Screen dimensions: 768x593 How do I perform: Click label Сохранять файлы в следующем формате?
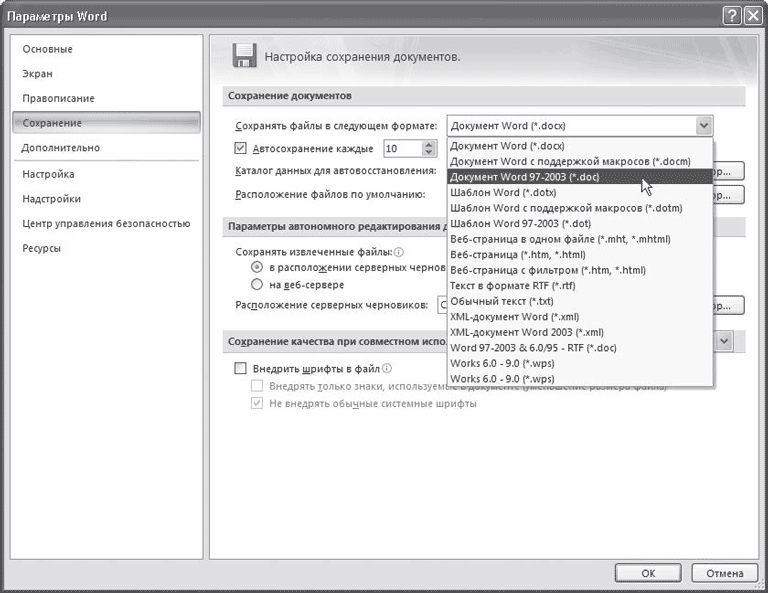click(x=336, y=126)
